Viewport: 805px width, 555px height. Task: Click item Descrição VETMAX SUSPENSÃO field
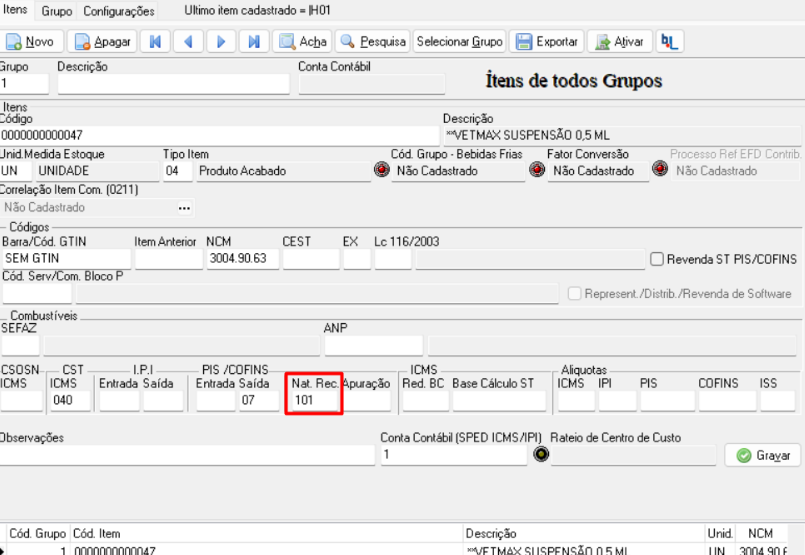click(622, 136)
